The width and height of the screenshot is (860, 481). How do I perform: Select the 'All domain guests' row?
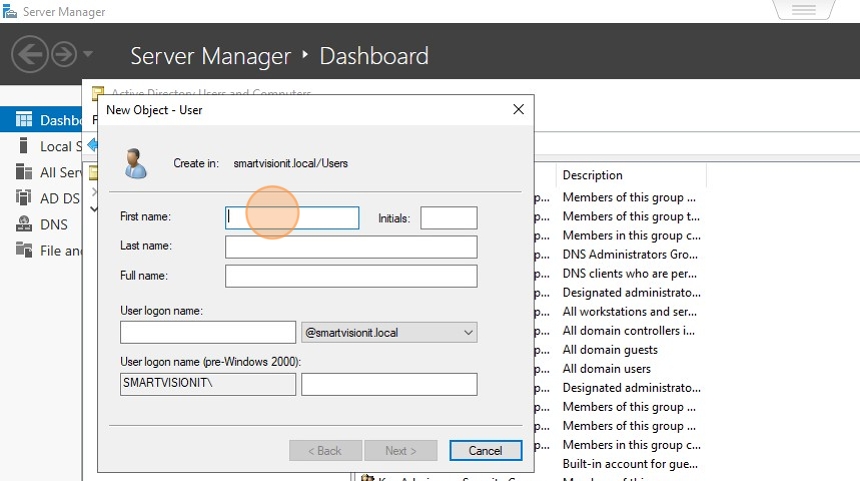coord(610,350)
